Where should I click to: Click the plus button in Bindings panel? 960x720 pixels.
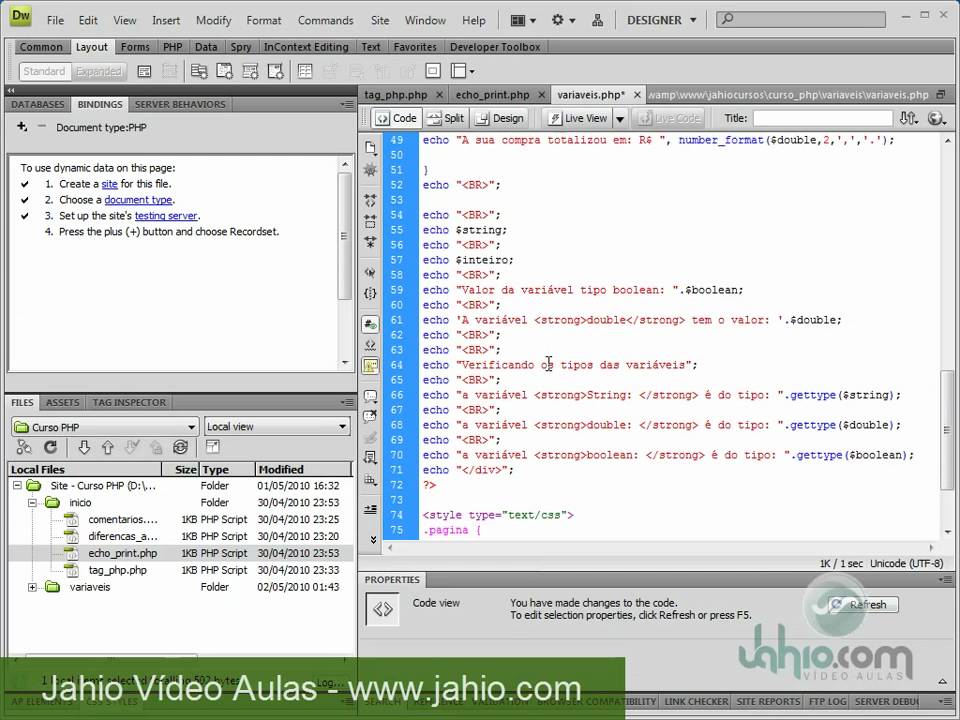click(x=21, y=127)
